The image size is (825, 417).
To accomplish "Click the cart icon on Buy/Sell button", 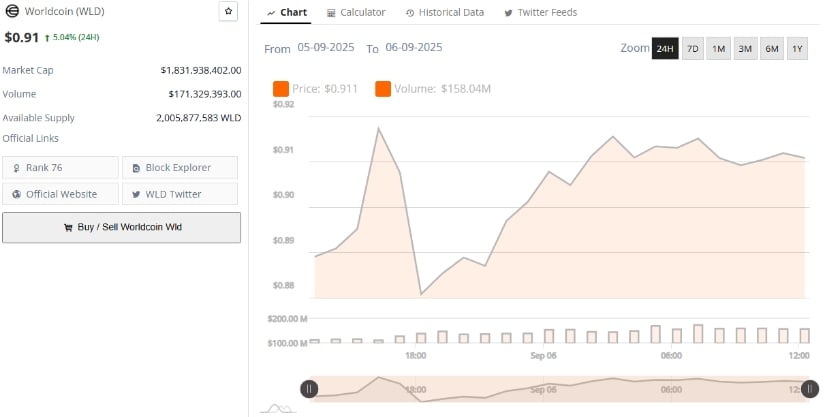I will (68, 228).
